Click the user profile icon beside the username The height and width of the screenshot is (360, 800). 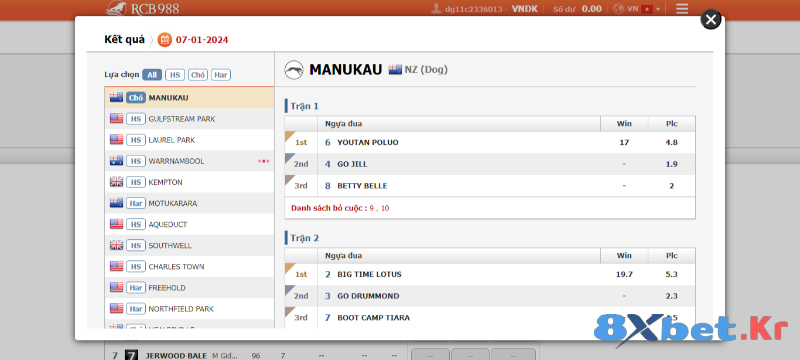(x=436, y=9)
